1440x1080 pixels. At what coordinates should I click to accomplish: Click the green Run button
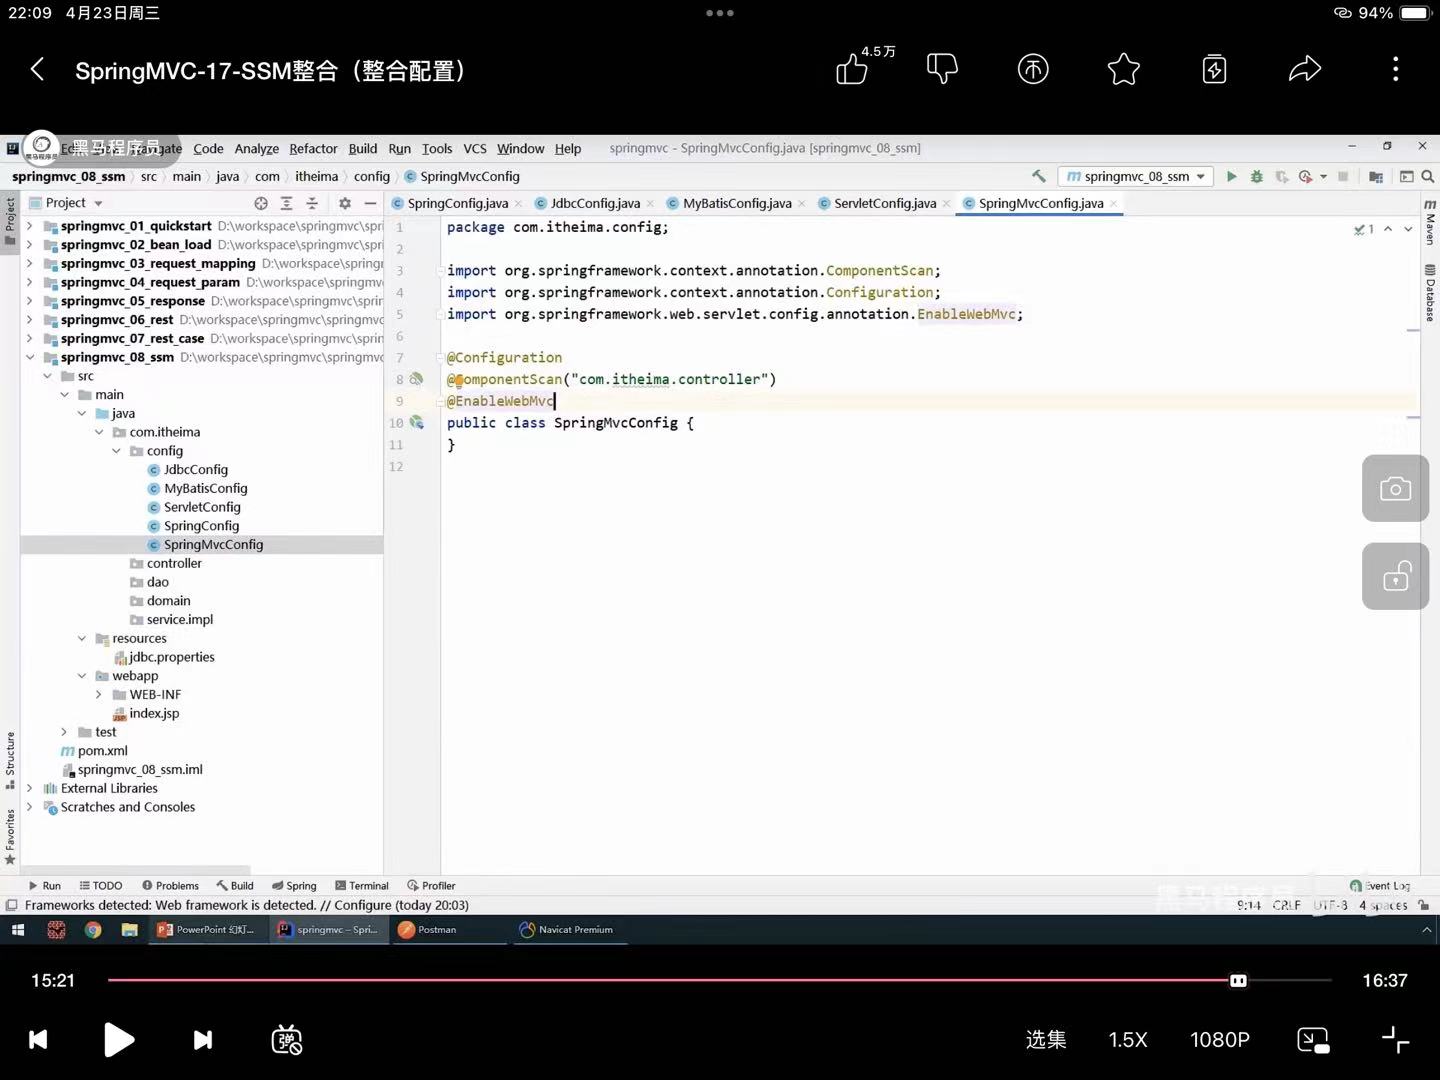tap(1232, 176)
